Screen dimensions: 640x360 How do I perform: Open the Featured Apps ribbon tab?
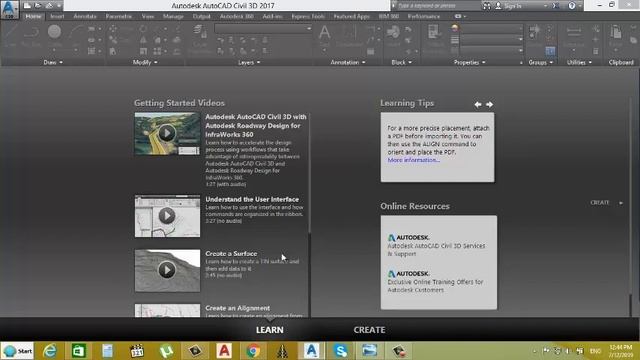(351, 16)
